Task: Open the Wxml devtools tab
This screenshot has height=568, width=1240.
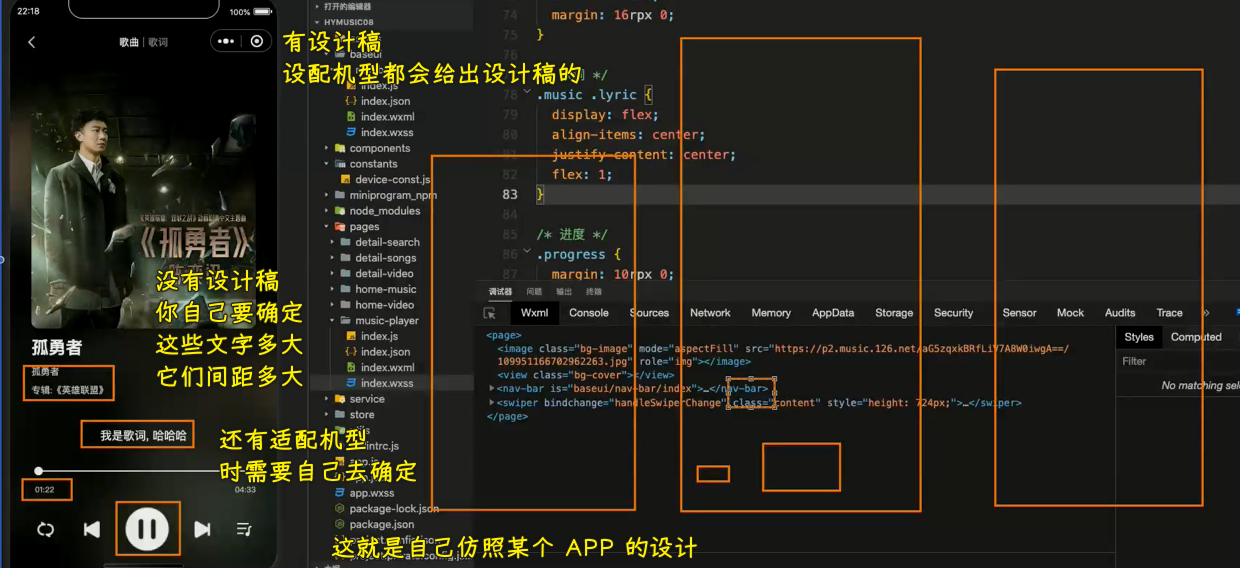Action: pos(535,313)
